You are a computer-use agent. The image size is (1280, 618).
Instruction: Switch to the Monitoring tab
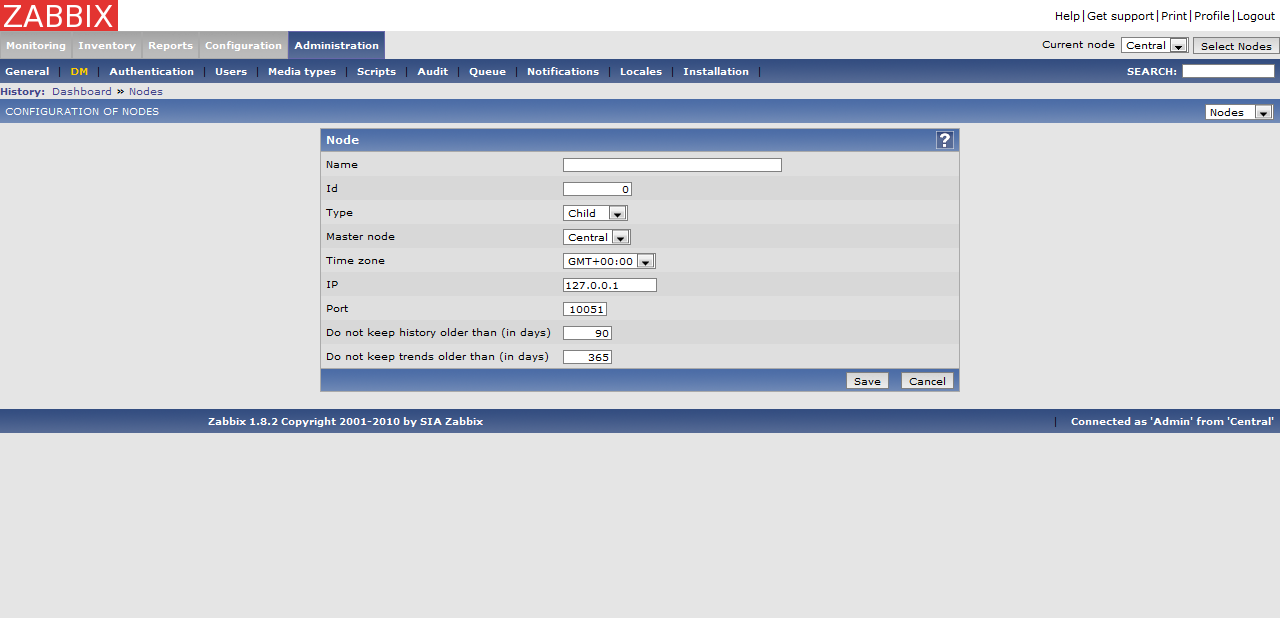tap(36, 46)
